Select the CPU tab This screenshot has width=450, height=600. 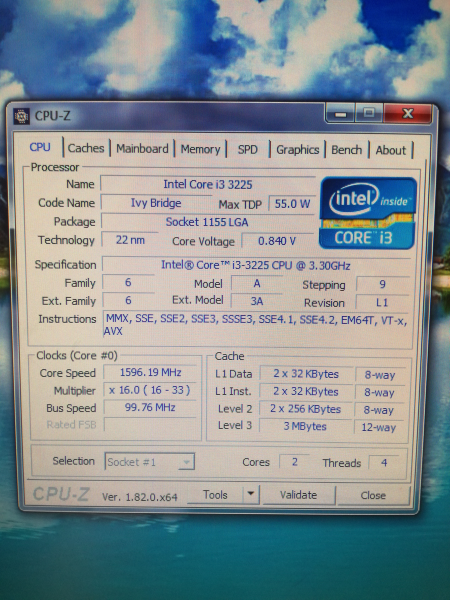(x=40, y=147)
